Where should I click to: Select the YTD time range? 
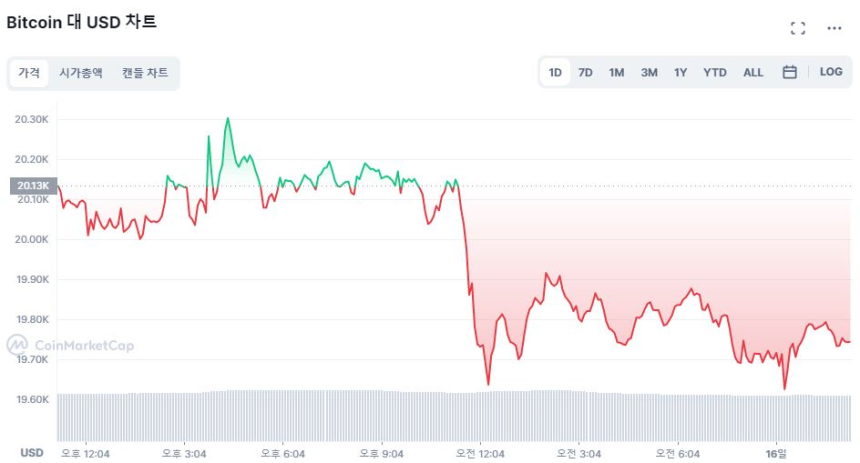[714, 72]
